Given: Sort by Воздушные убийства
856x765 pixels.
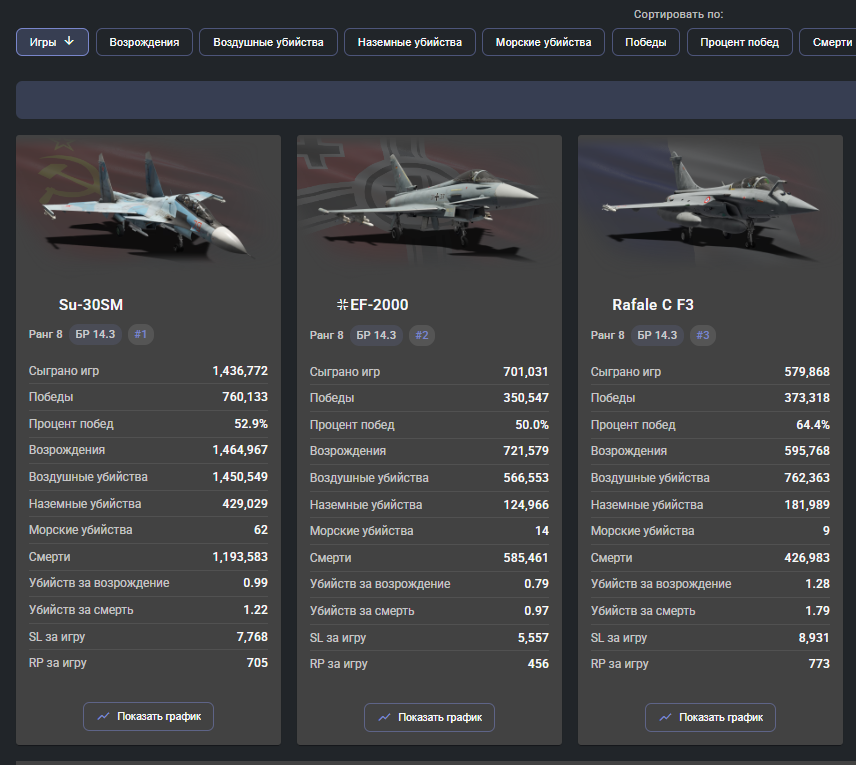Looking at the screenshot, I should click(x=268, y=42).
